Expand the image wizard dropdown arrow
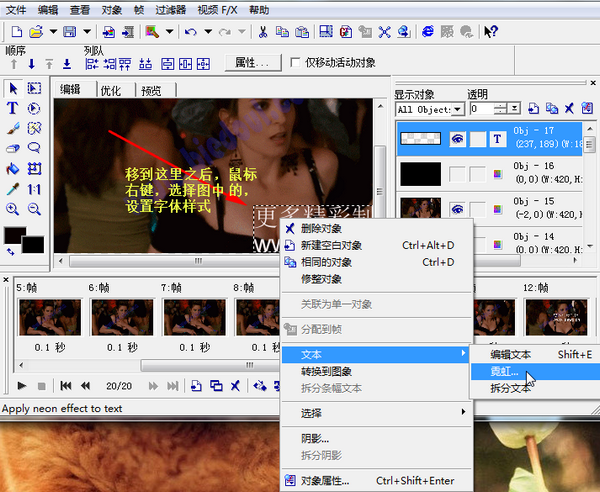The image size is (600, 492). (170, 32)
